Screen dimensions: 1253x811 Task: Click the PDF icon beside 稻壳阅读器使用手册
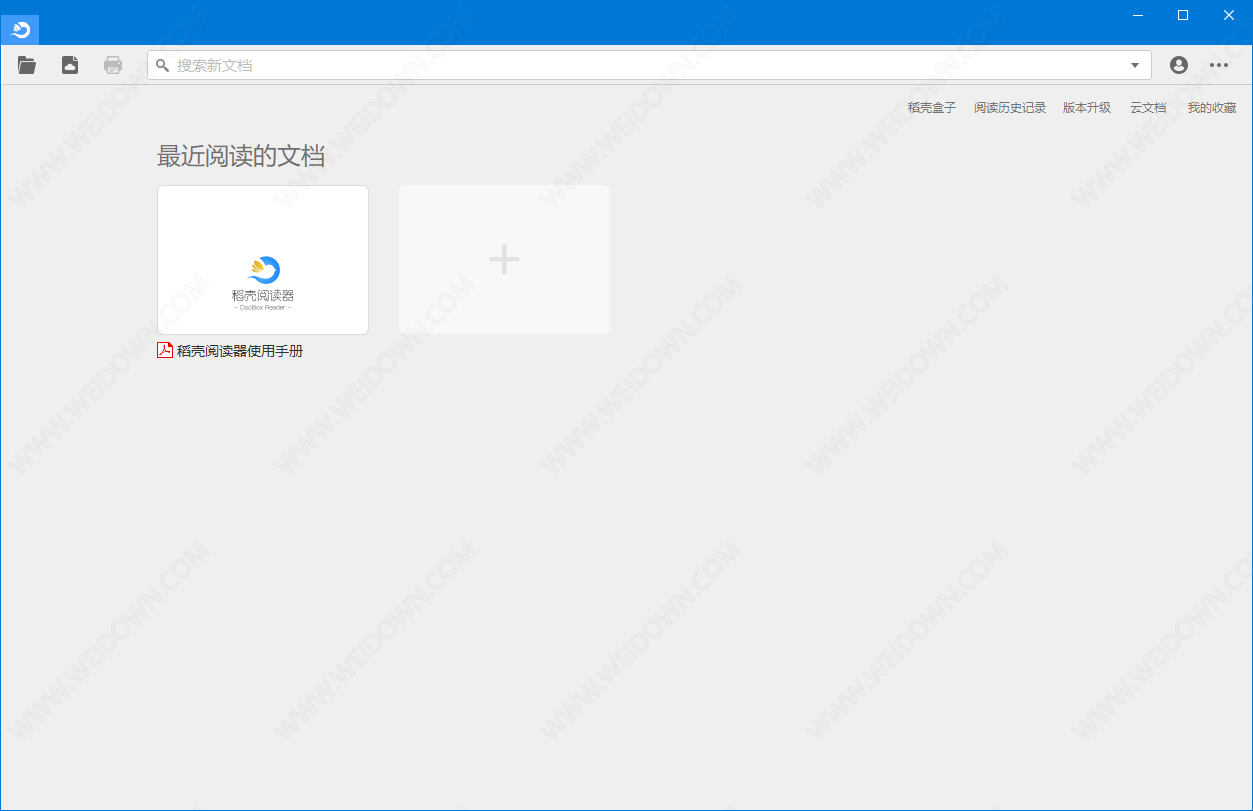point(165,350)
